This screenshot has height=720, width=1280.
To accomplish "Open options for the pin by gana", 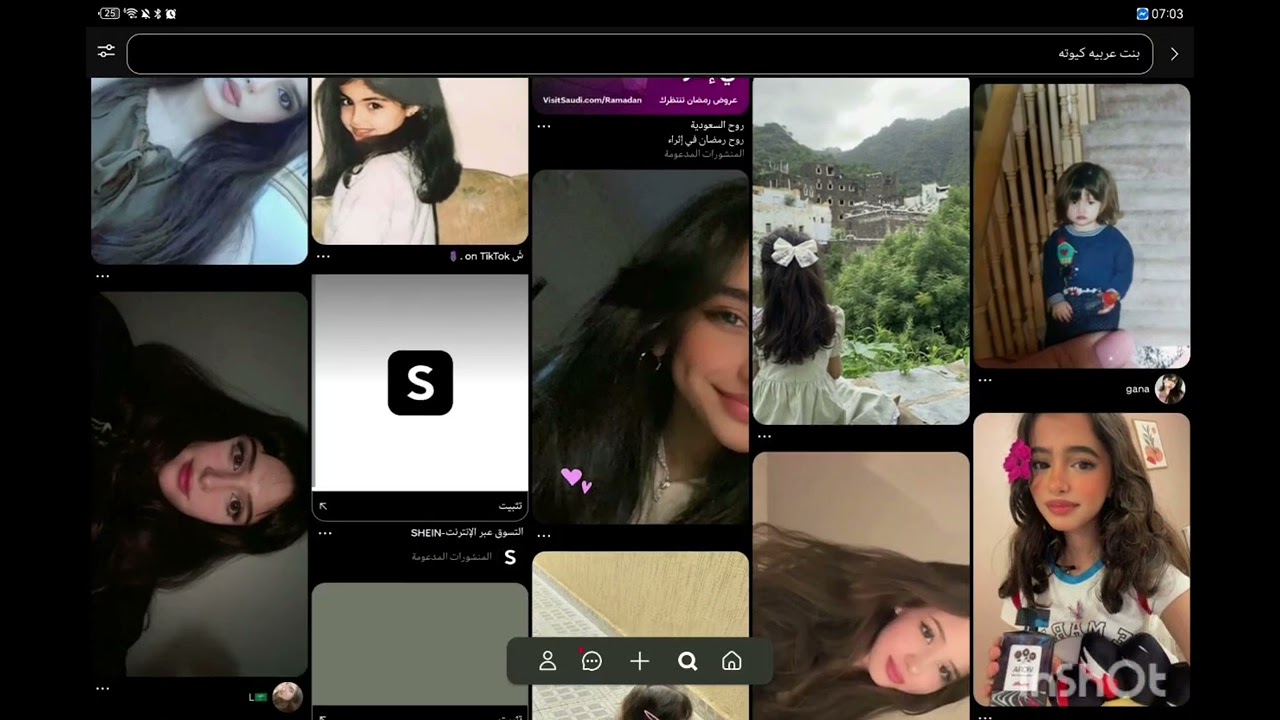I will pos(985,380).
